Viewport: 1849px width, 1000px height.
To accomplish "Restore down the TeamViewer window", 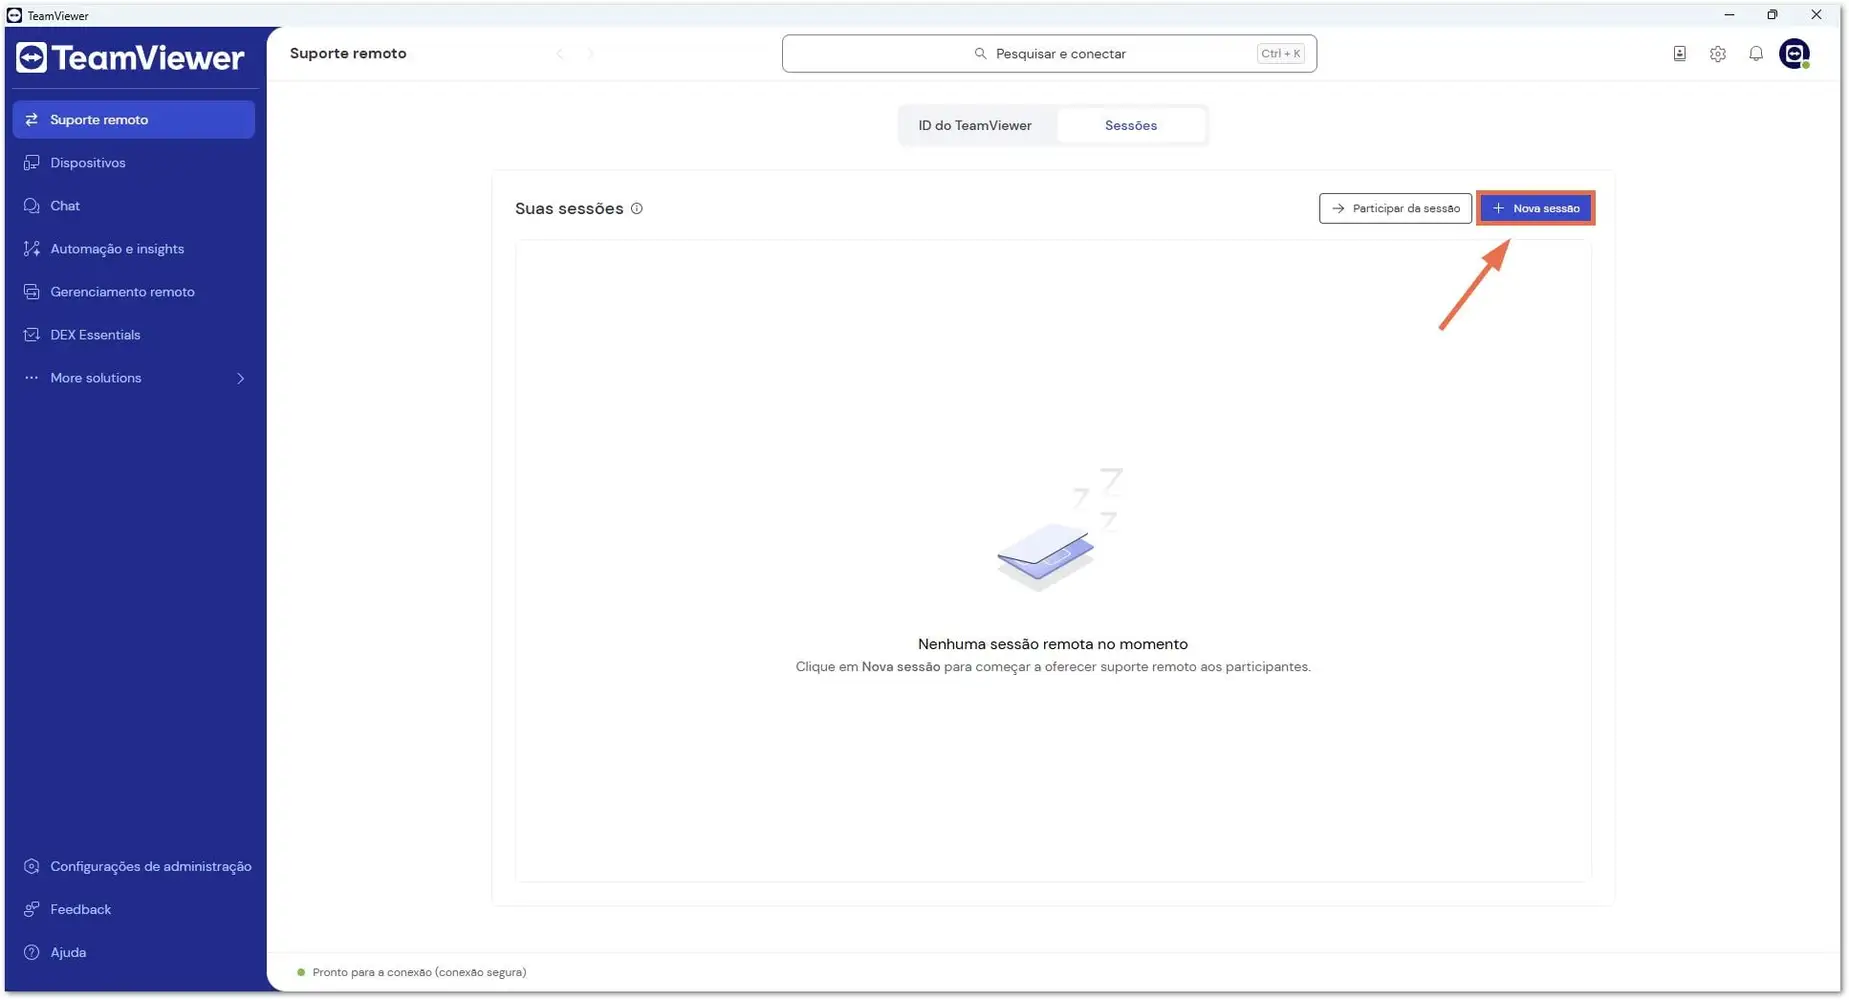I will (x=1772, y=15).
